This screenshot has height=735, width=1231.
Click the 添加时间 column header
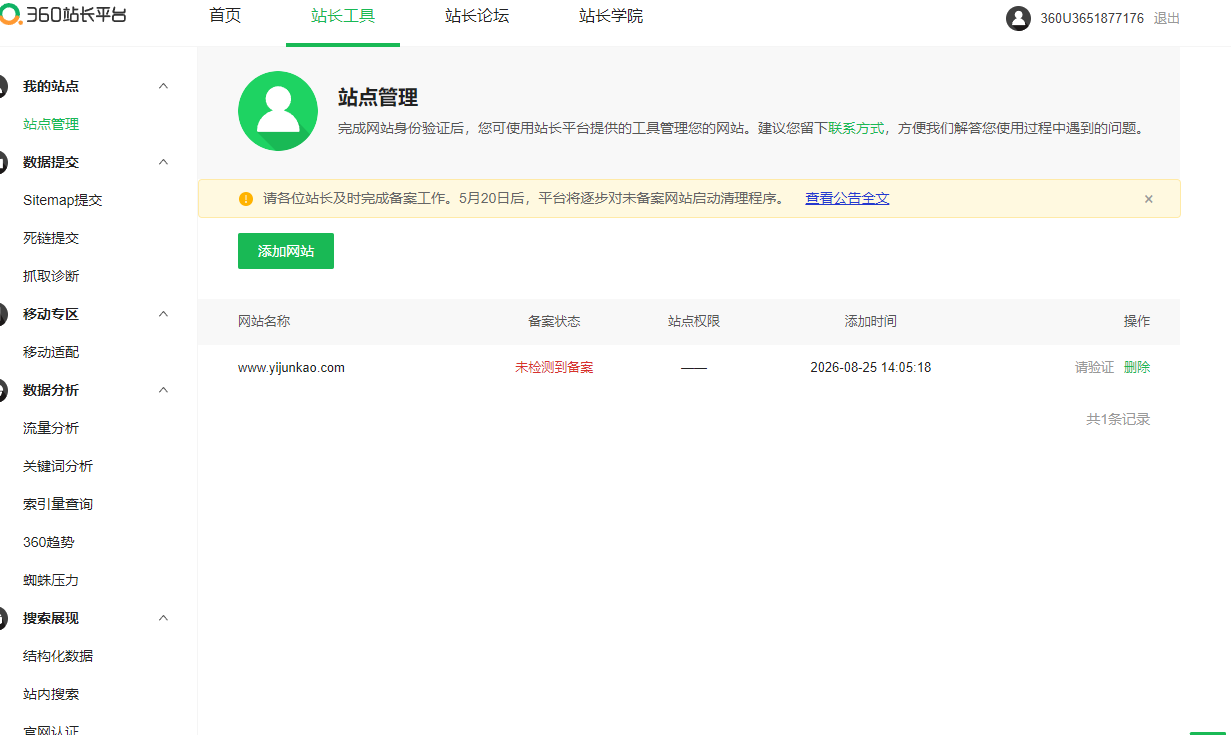[871, 322]
